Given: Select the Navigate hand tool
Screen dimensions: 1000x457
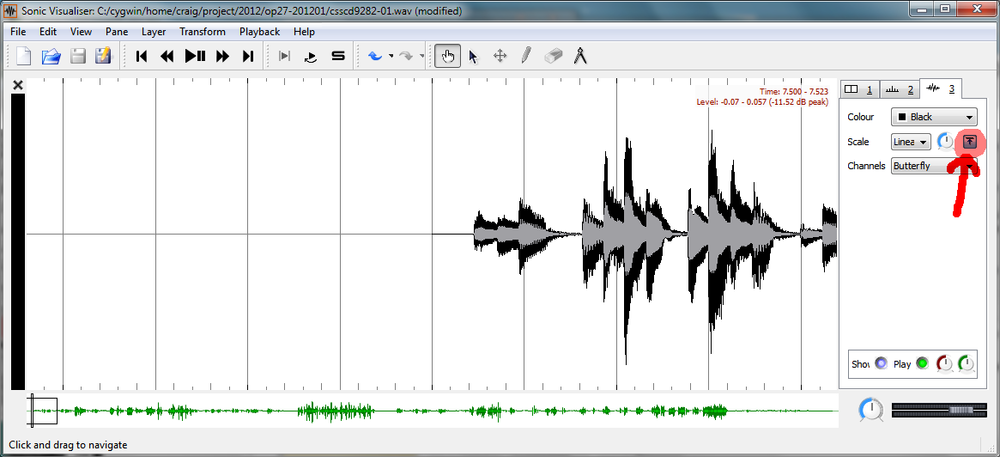Looking at the screenshot, I should click(448, 57).
